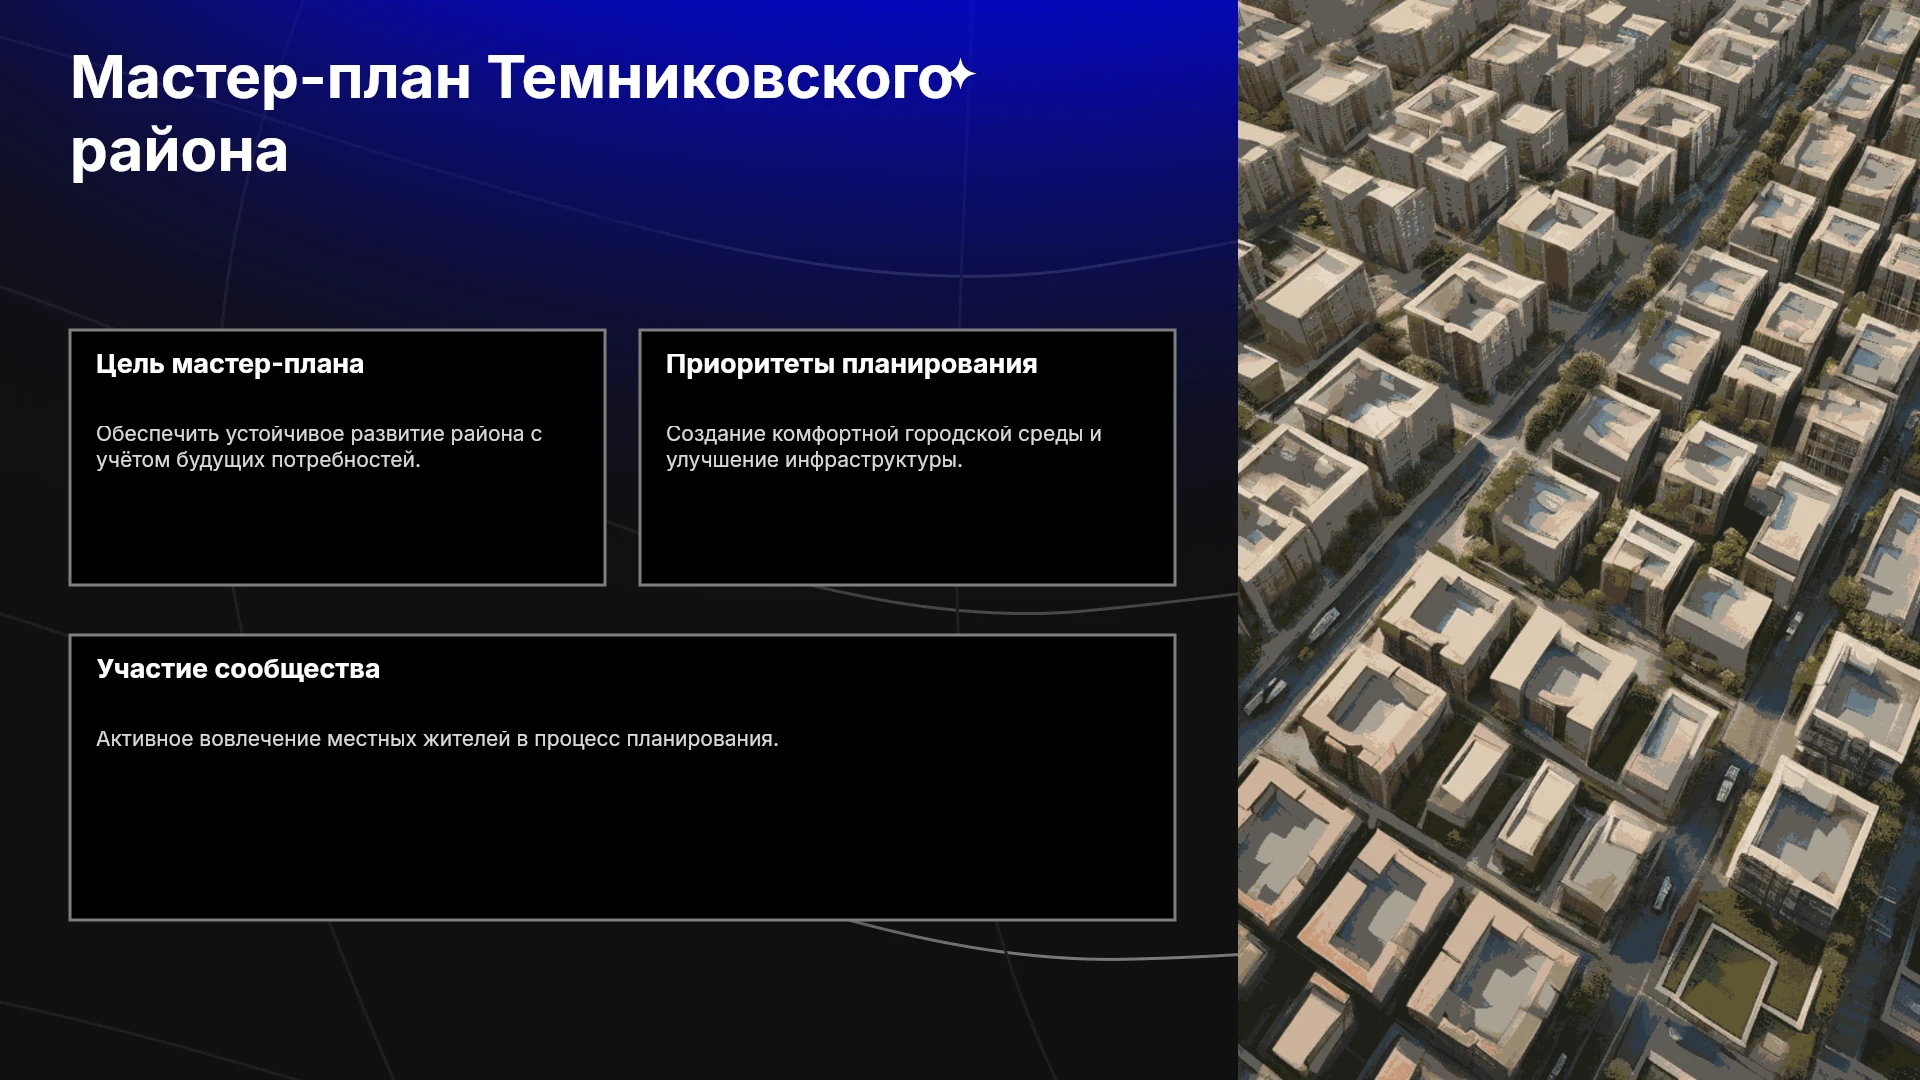1920x1080 pixels.
Task: Click the sparkle star icon beside the title
Action: click(961, 75)
